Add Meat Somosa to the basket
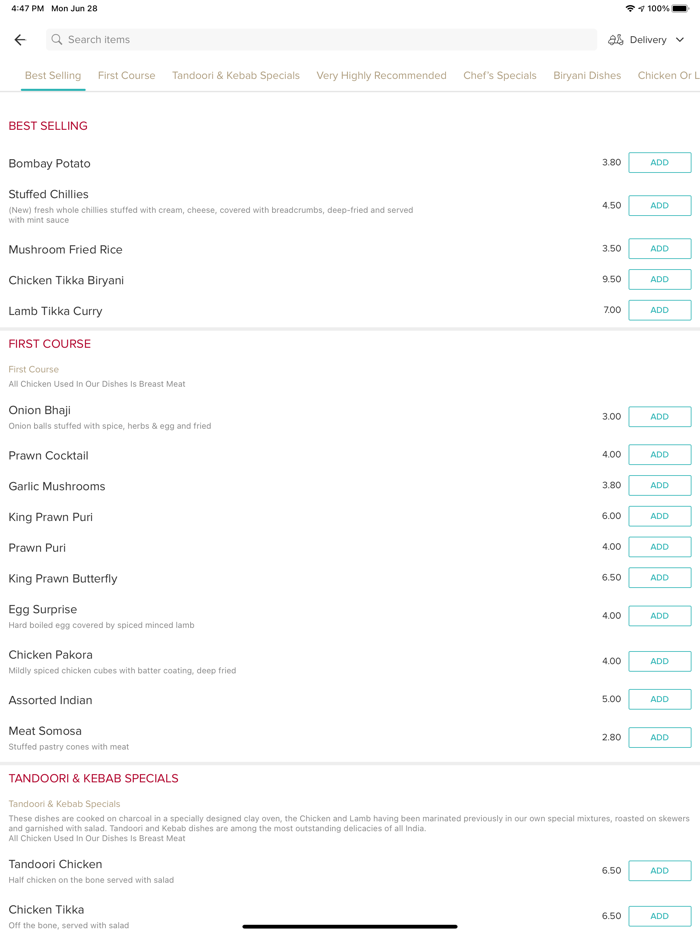 click(x=659, y=738)
